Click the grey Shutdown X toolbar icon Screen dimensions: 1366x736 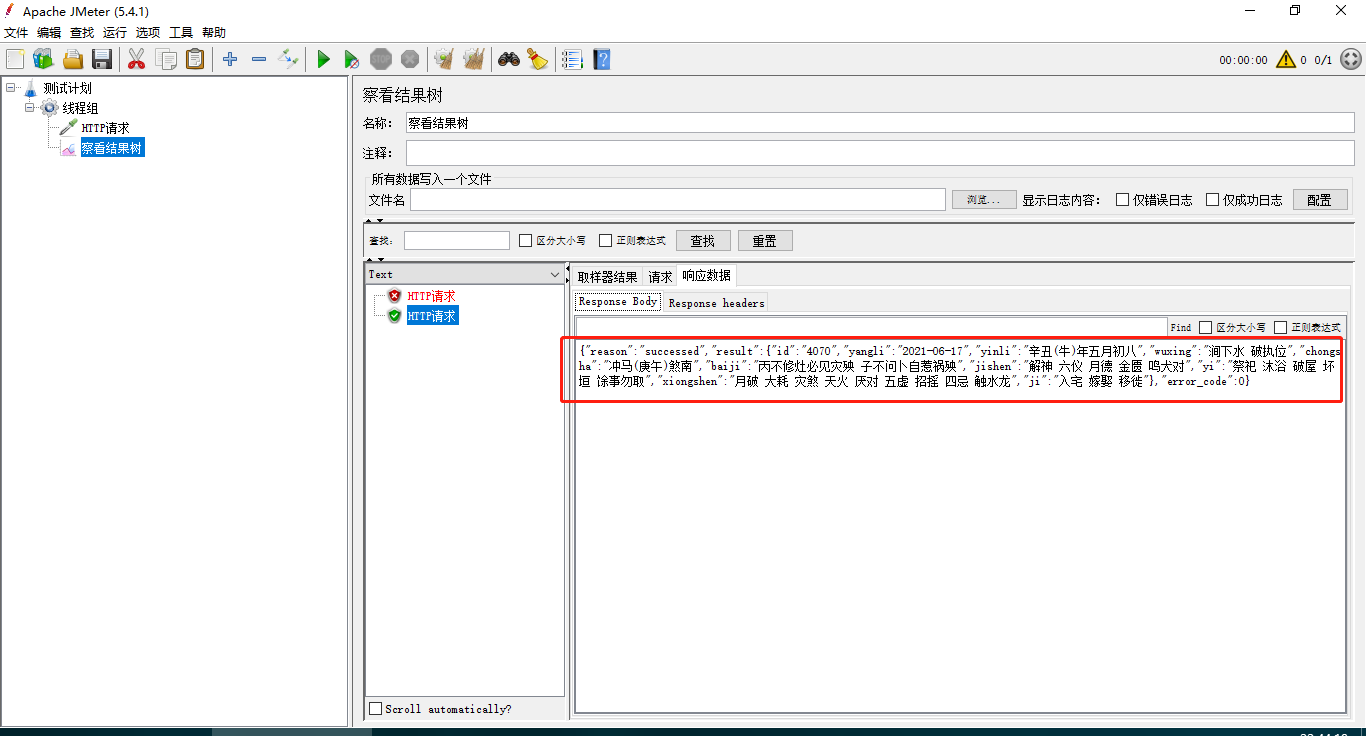(410, 59)
